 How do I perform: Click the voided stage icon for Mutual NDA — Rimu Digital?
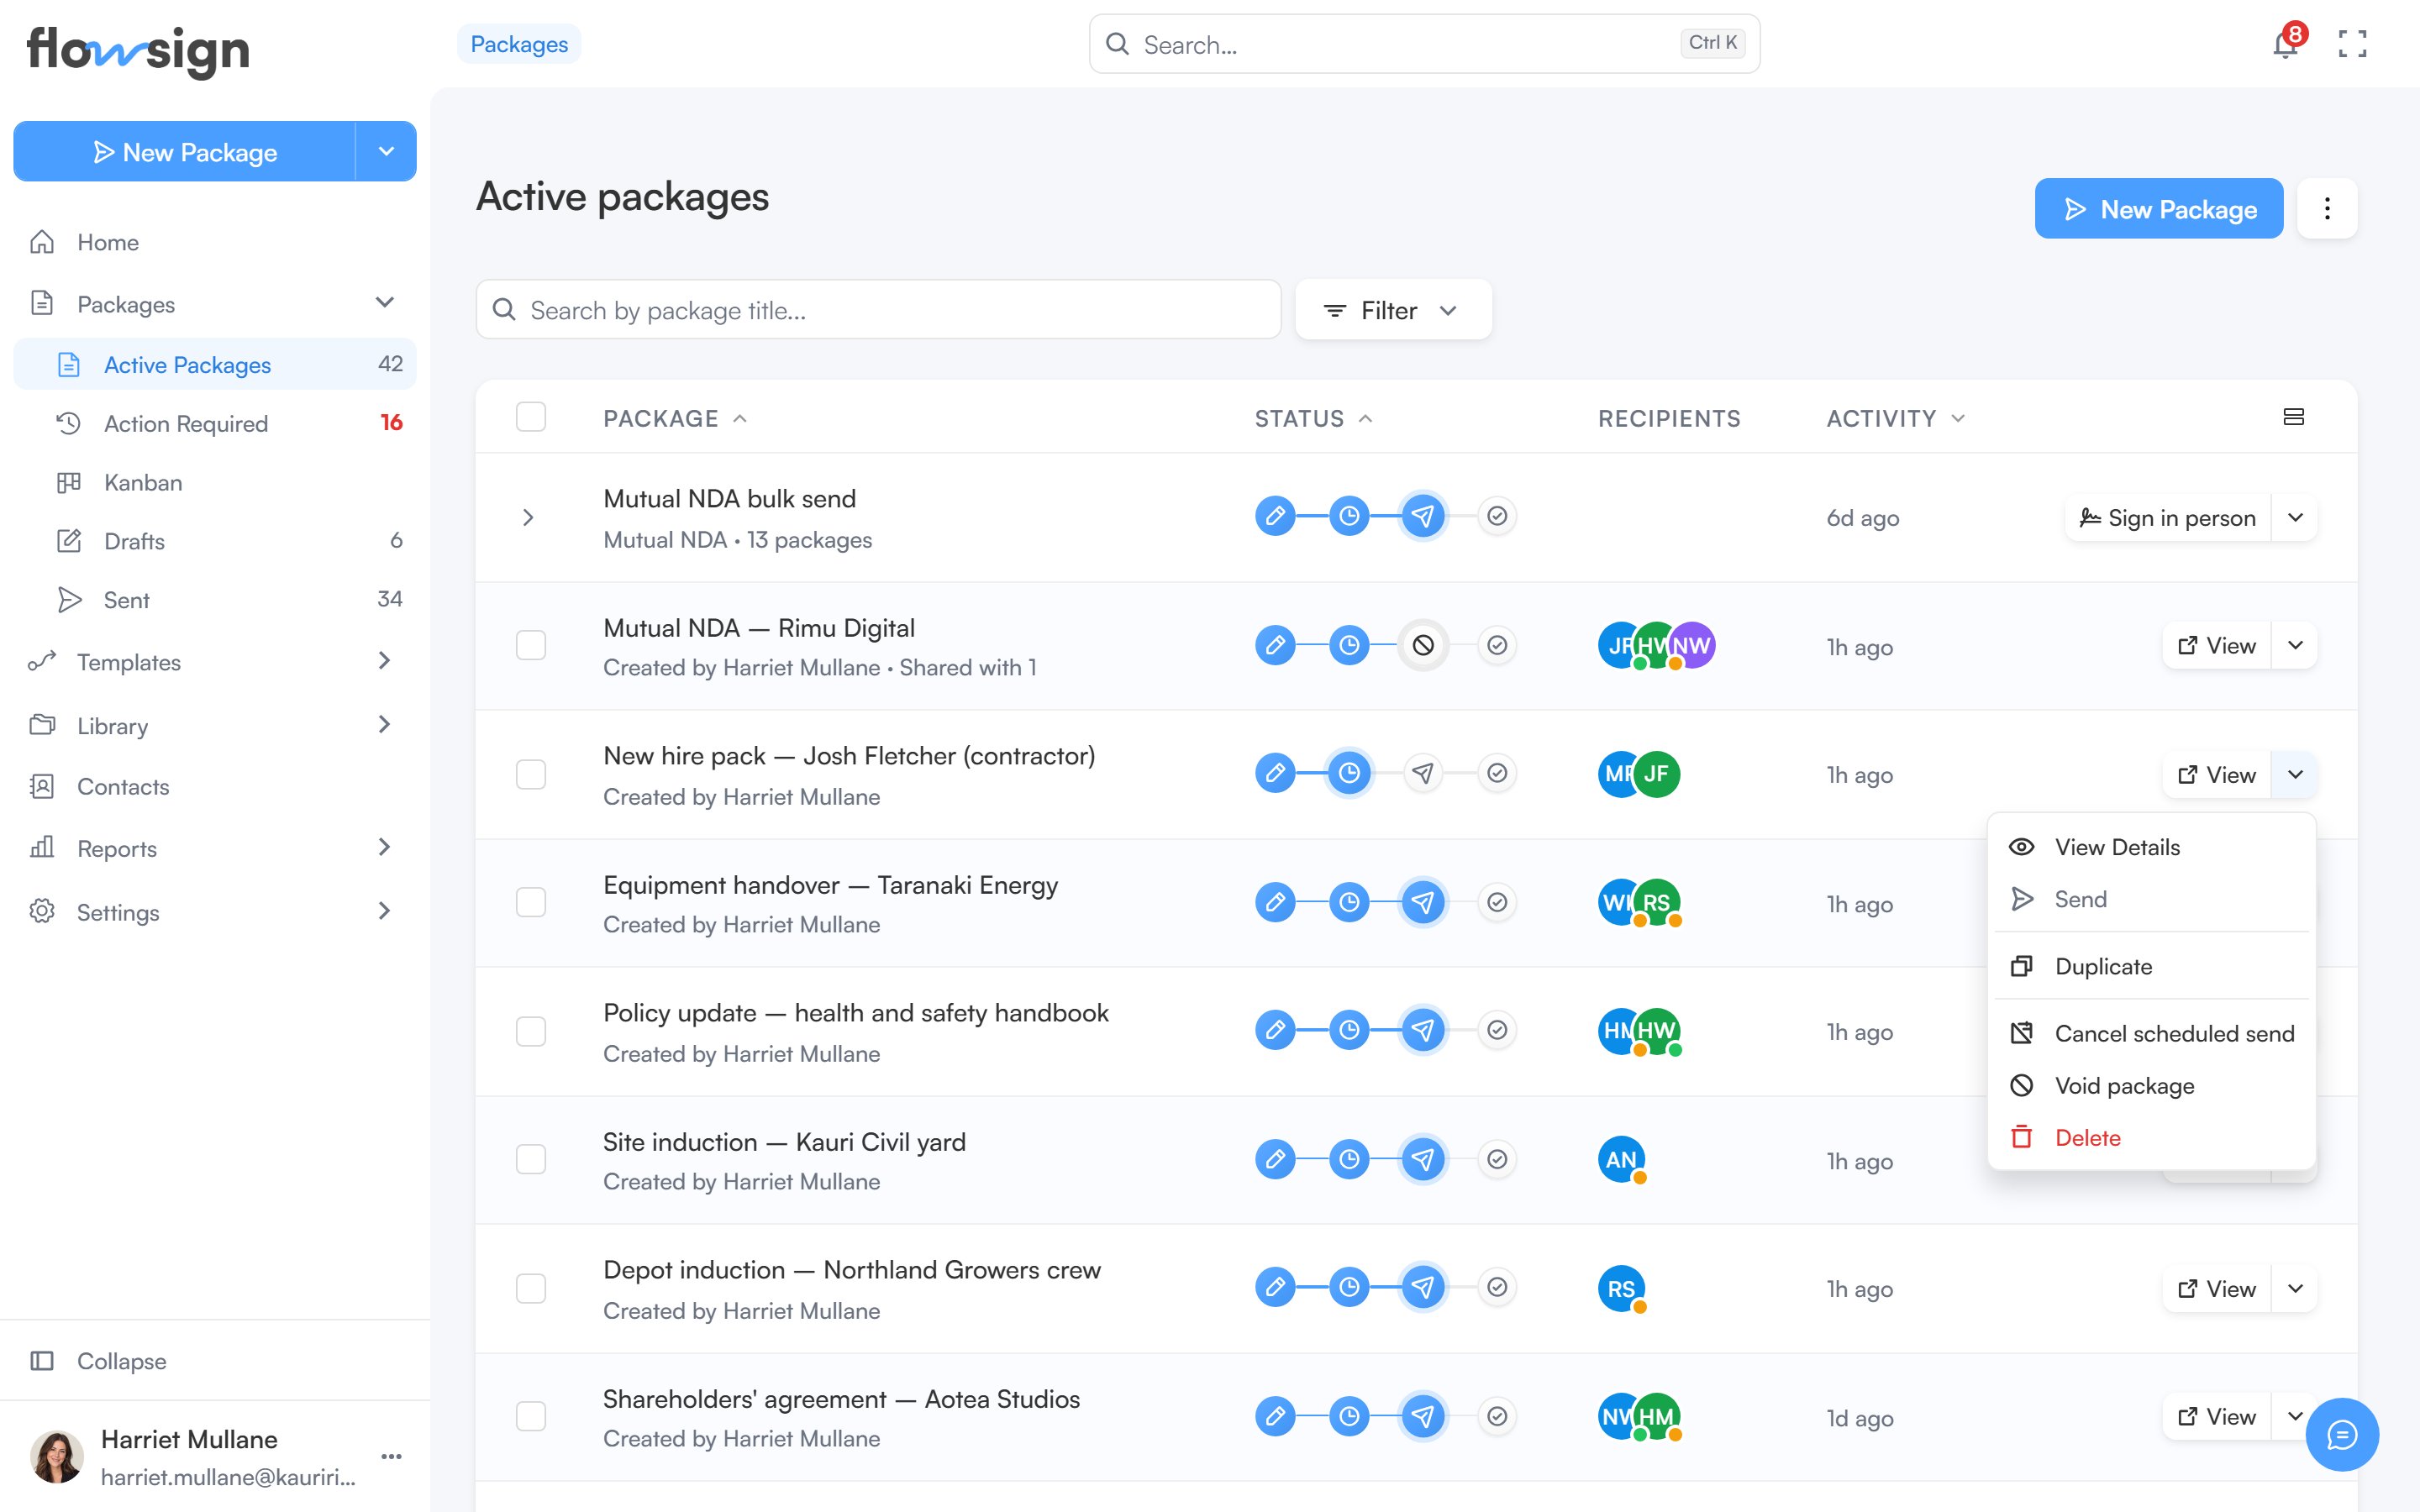1423,645
